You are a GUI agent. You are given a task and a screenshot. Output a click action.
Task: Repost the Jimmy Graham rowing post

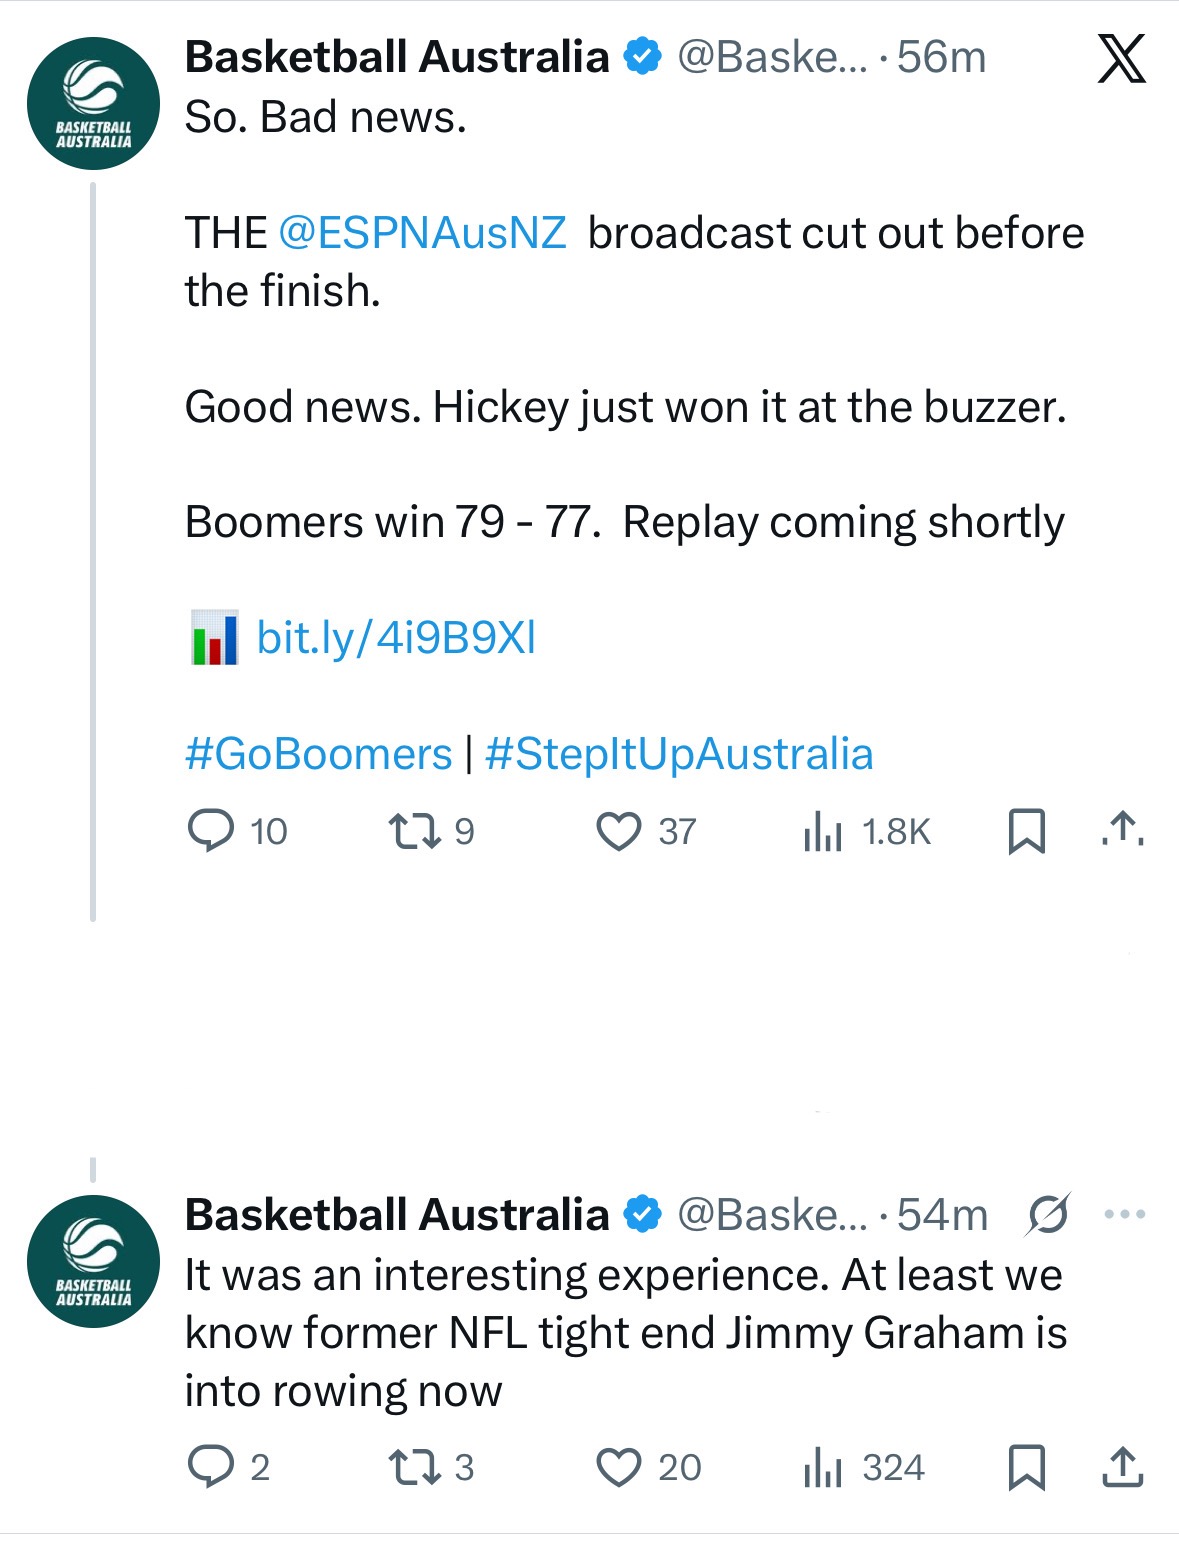pyautogui.click(x=414, y=1467)
